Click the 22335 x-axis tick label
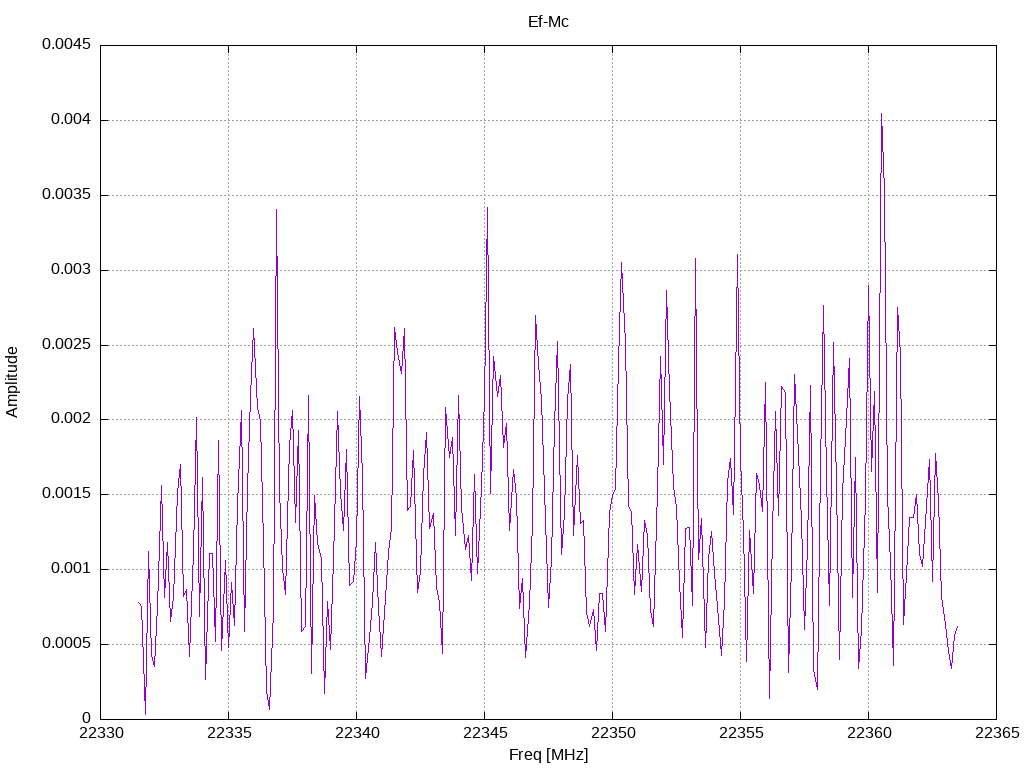 tap(229, 734)
